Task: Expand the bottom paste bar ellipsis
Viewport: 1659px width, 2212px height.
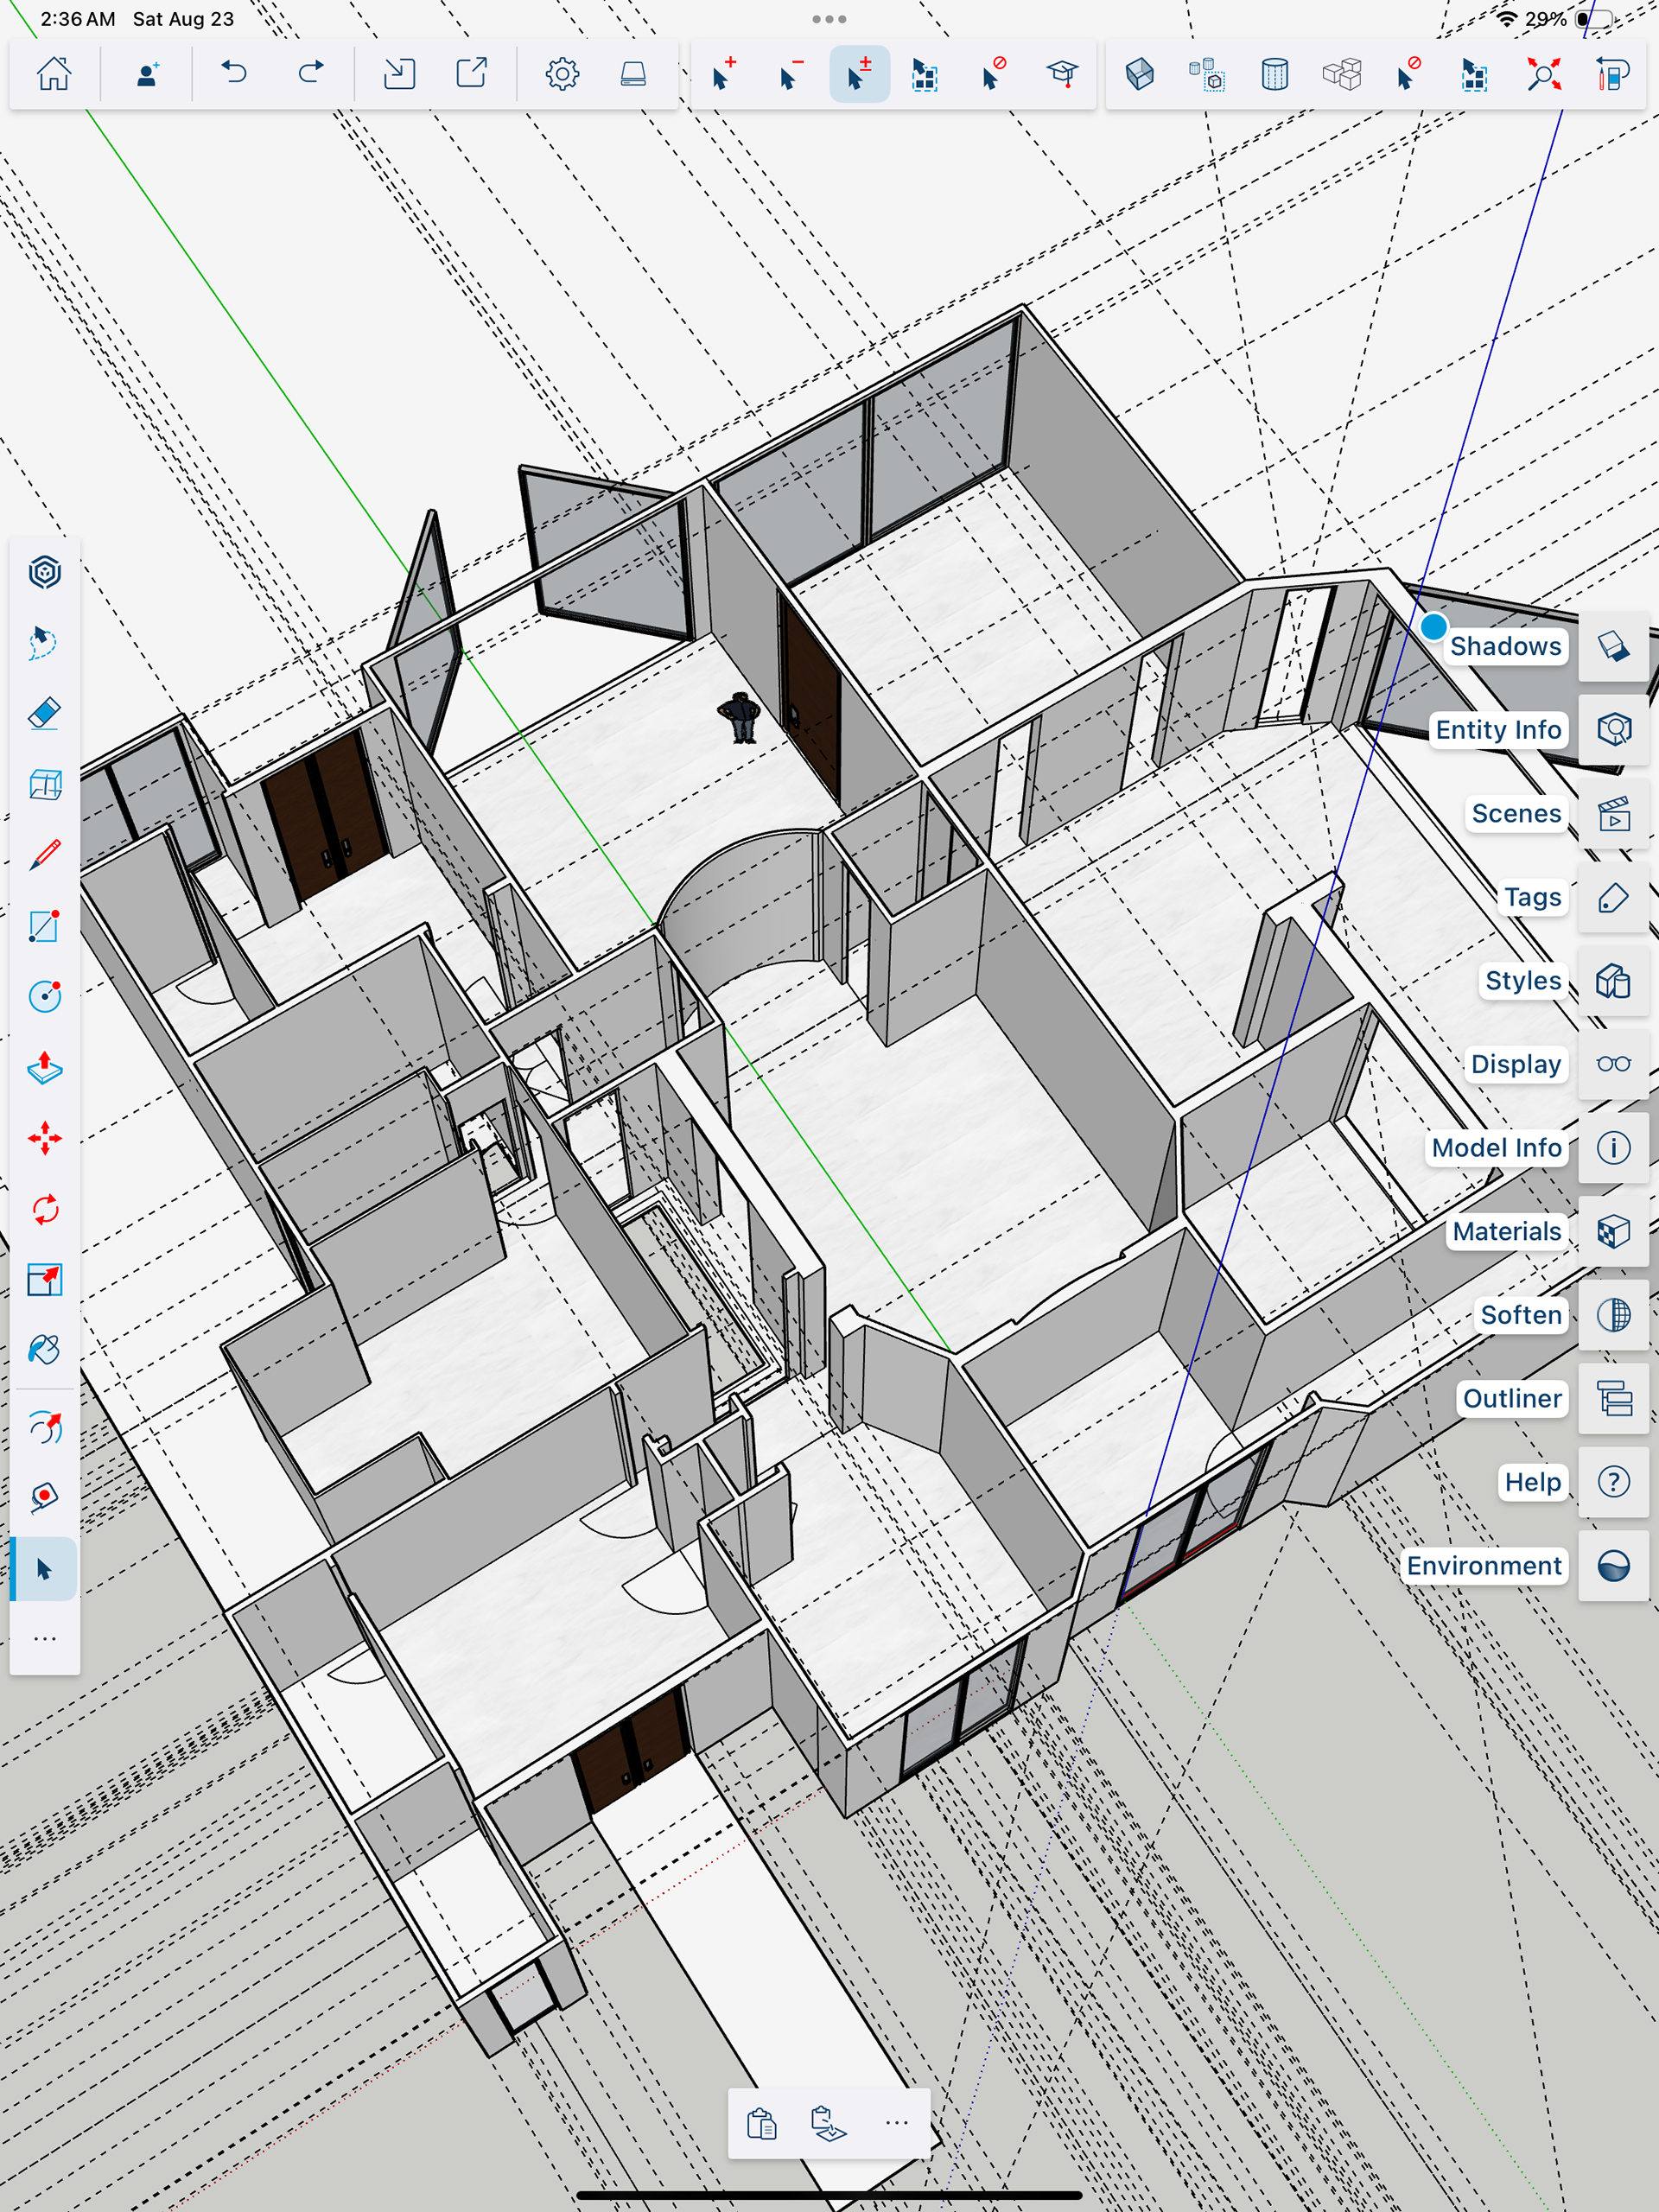Action: 896,2123
